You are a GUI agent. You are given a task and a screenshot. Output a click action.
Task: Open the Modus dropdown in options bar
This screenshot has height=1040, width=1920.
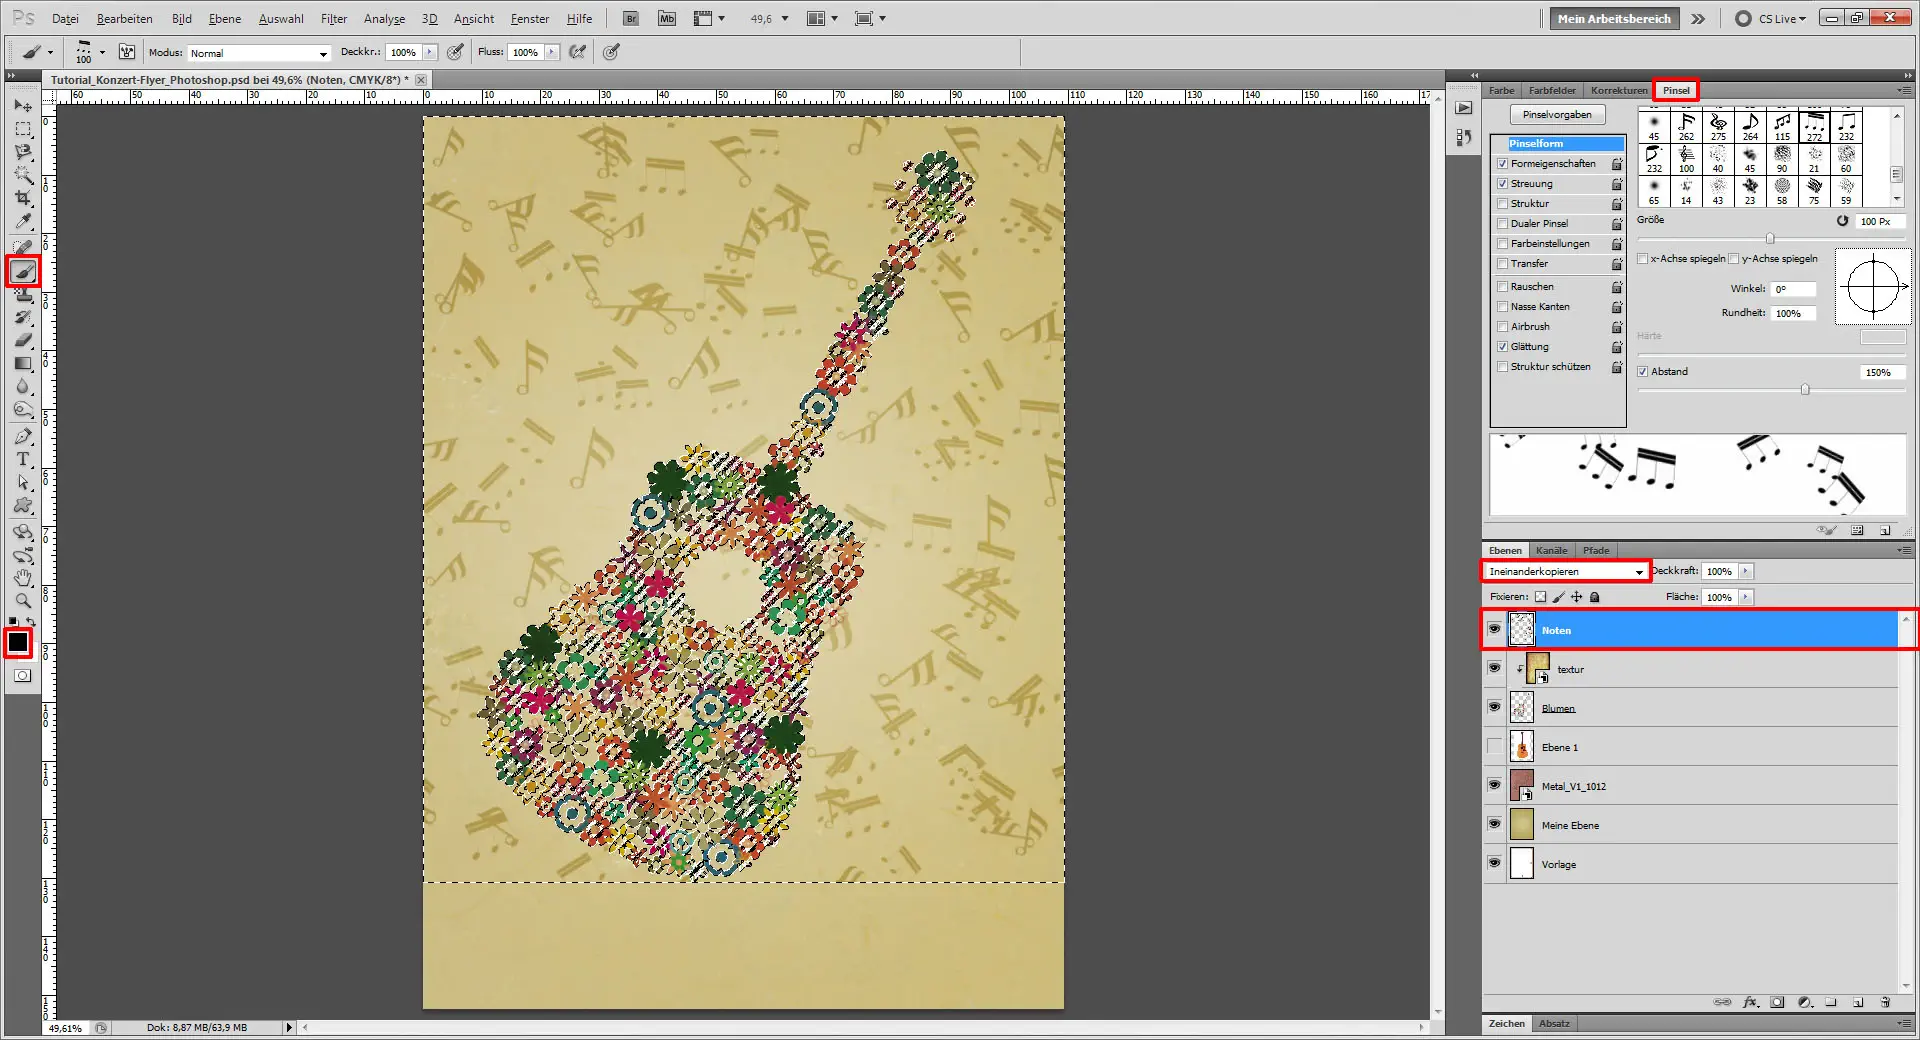pos(256,52)
